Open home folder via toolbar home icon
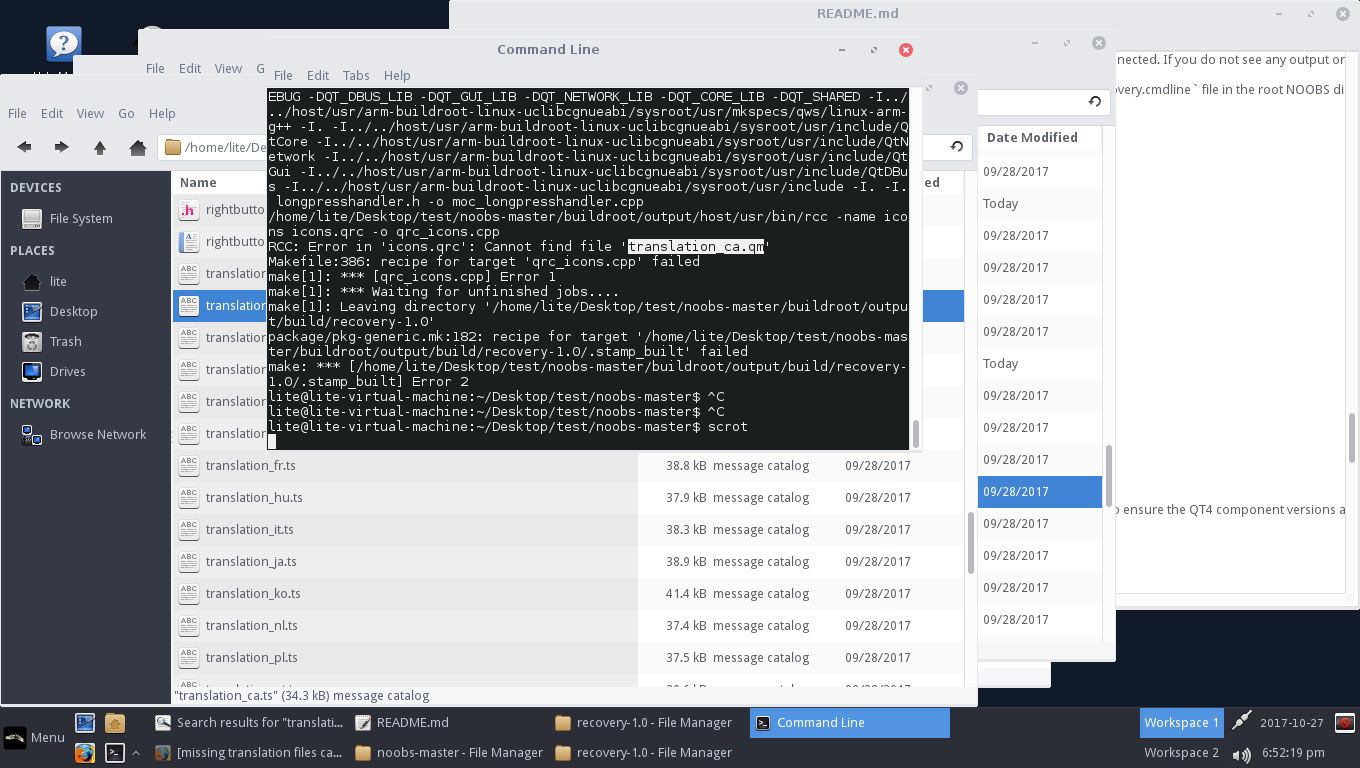 coord(137,147)
